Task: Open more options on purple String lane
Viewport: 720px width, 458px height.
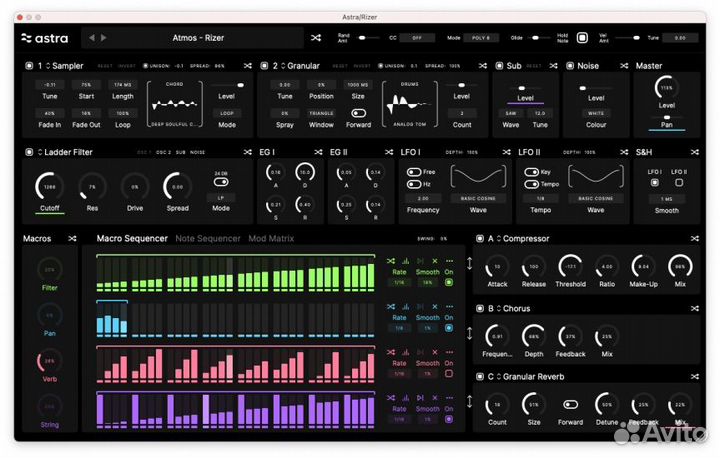Action: (450, 397)
